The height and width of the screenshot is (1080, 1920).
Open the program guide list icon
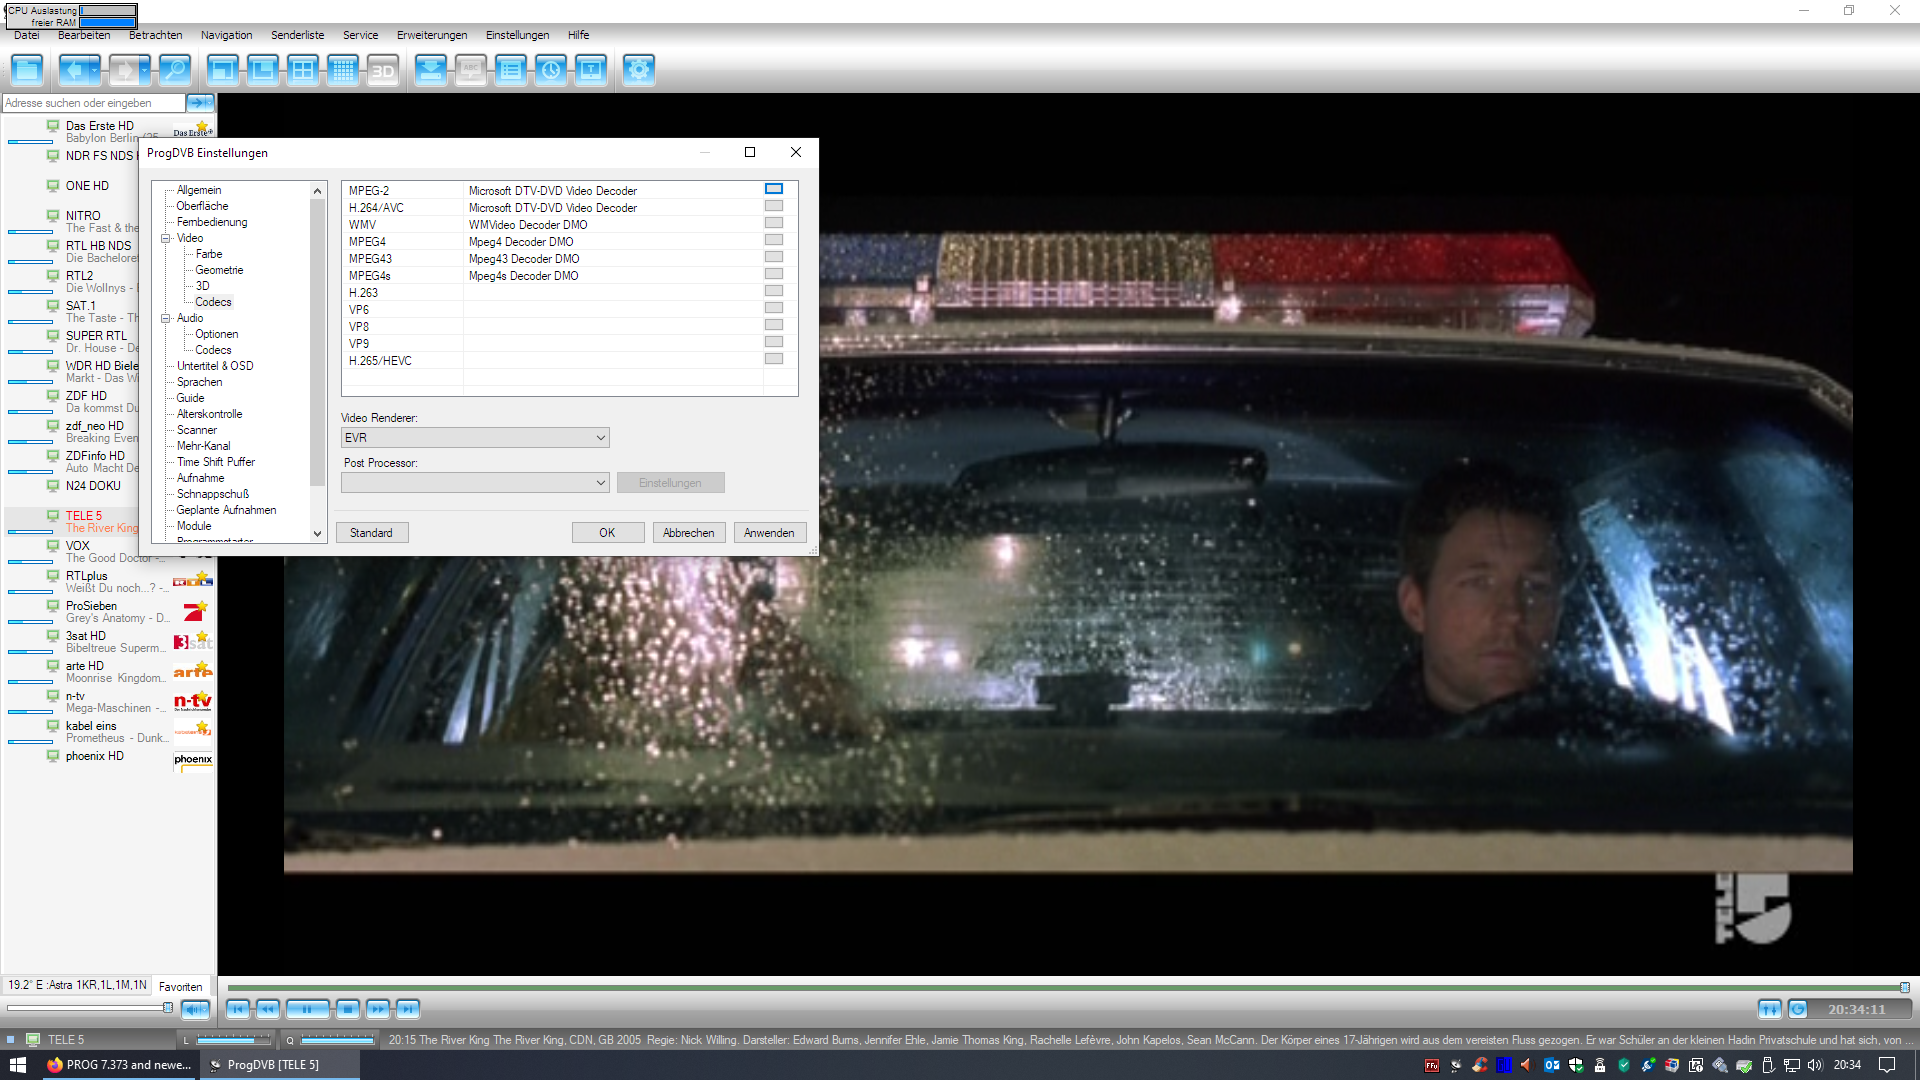point(510,70)
